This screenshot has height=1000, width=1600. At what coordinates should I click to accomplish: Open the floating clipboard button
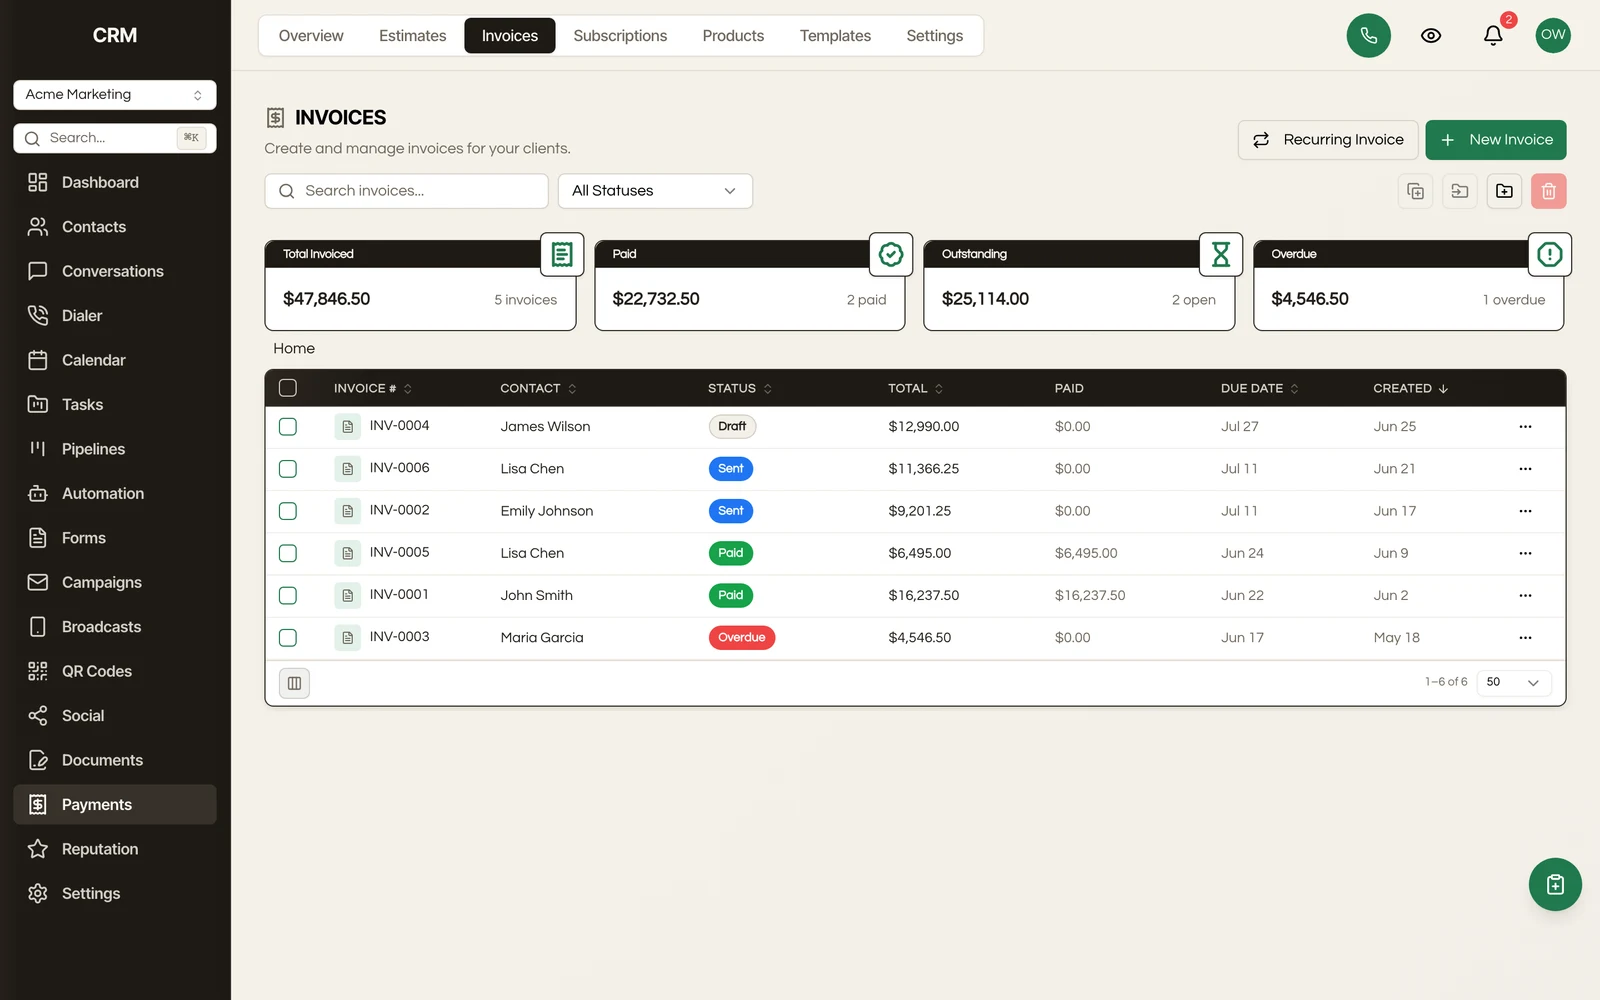pyautogui.click(x=1555, y=884)
